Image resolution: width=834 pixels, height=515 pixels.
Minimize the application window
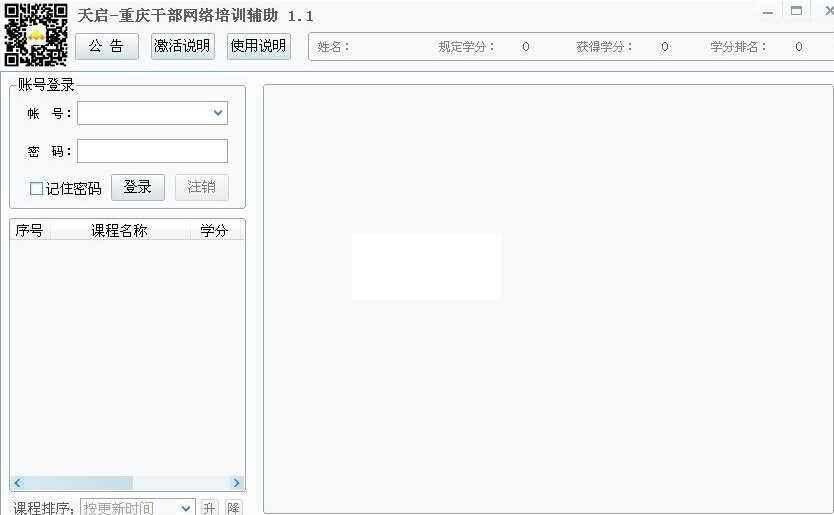pos(768,12)
